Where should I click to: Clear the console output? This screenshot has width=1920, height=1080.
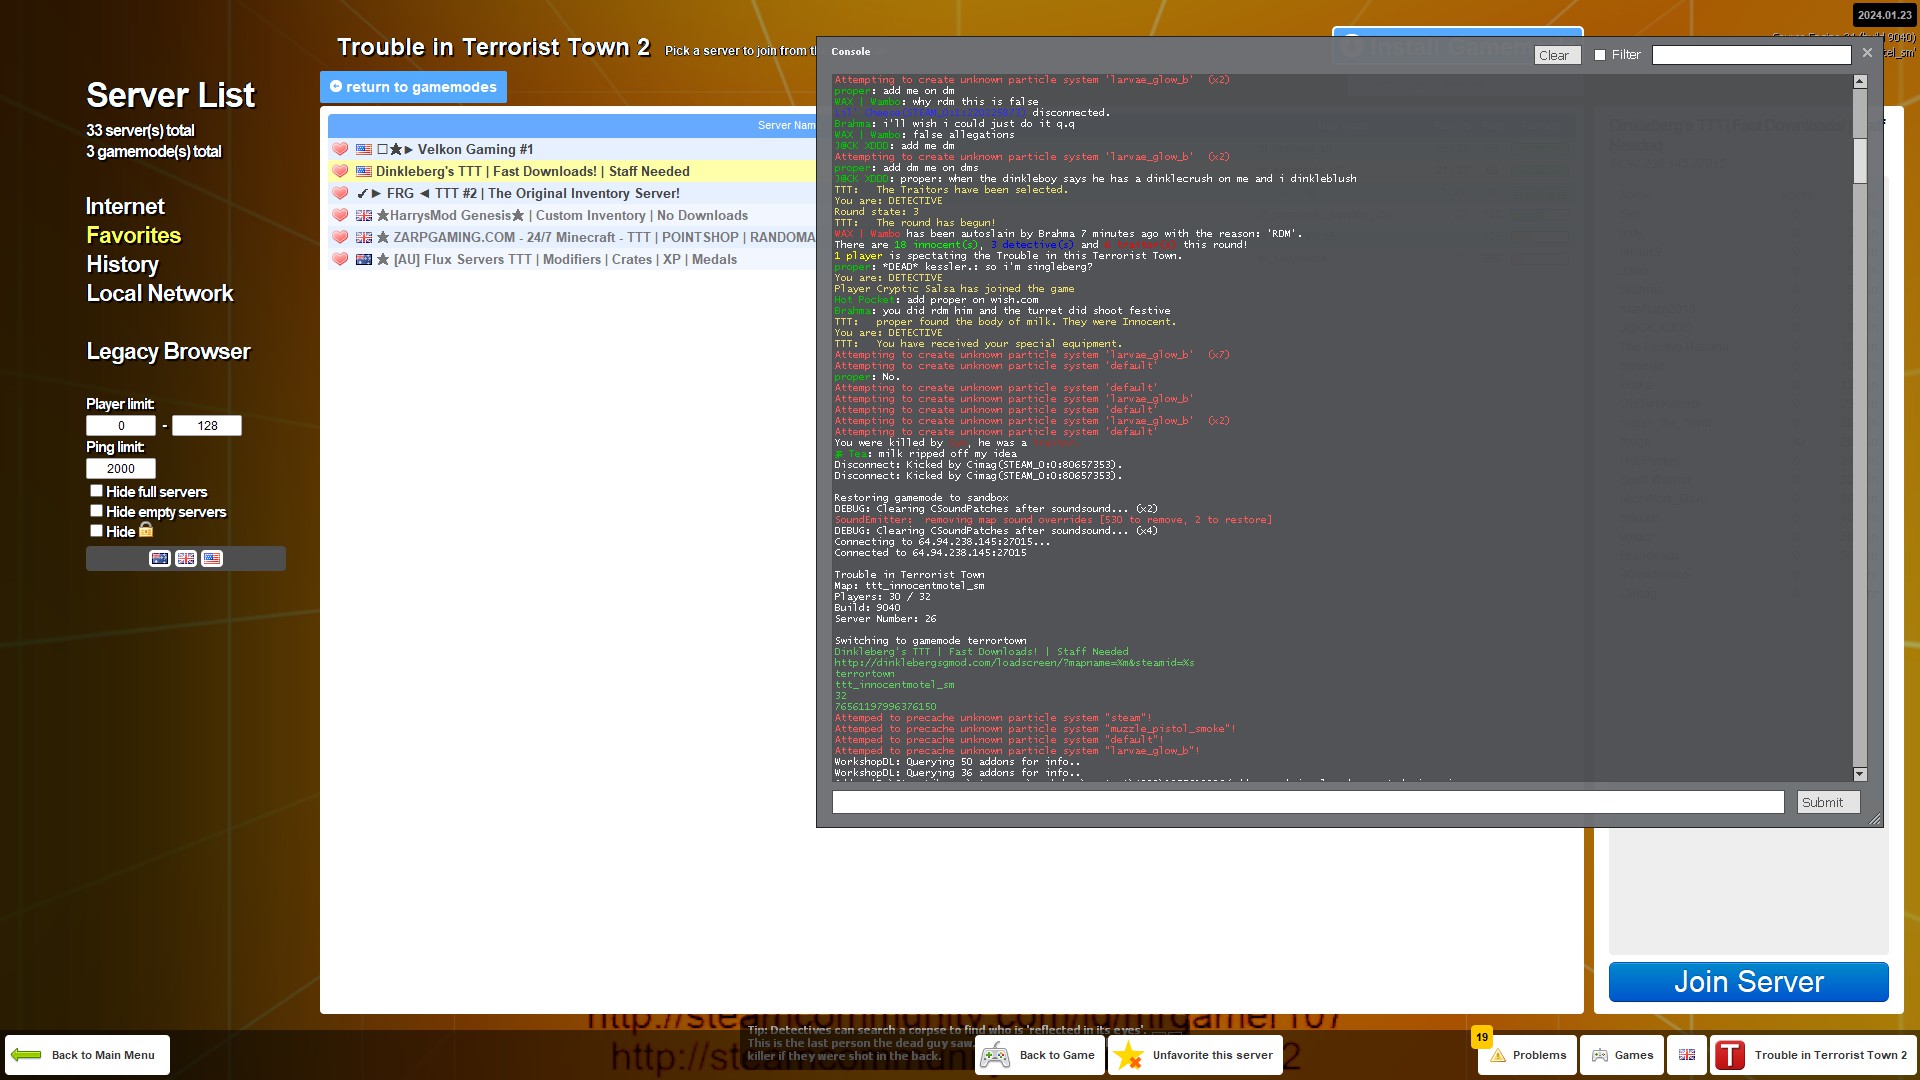click(x=1556, y=55)
